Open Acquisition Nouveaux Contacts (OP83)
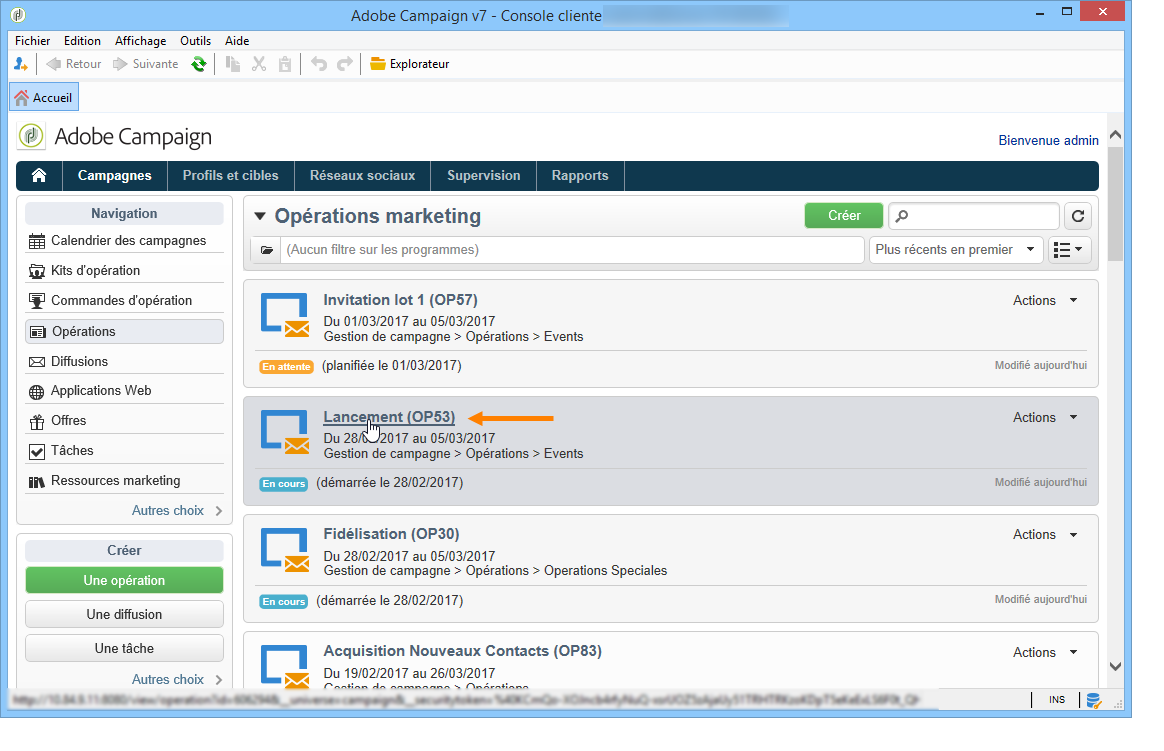Viewport: 1164px width, 751px height. coord(462,651)
